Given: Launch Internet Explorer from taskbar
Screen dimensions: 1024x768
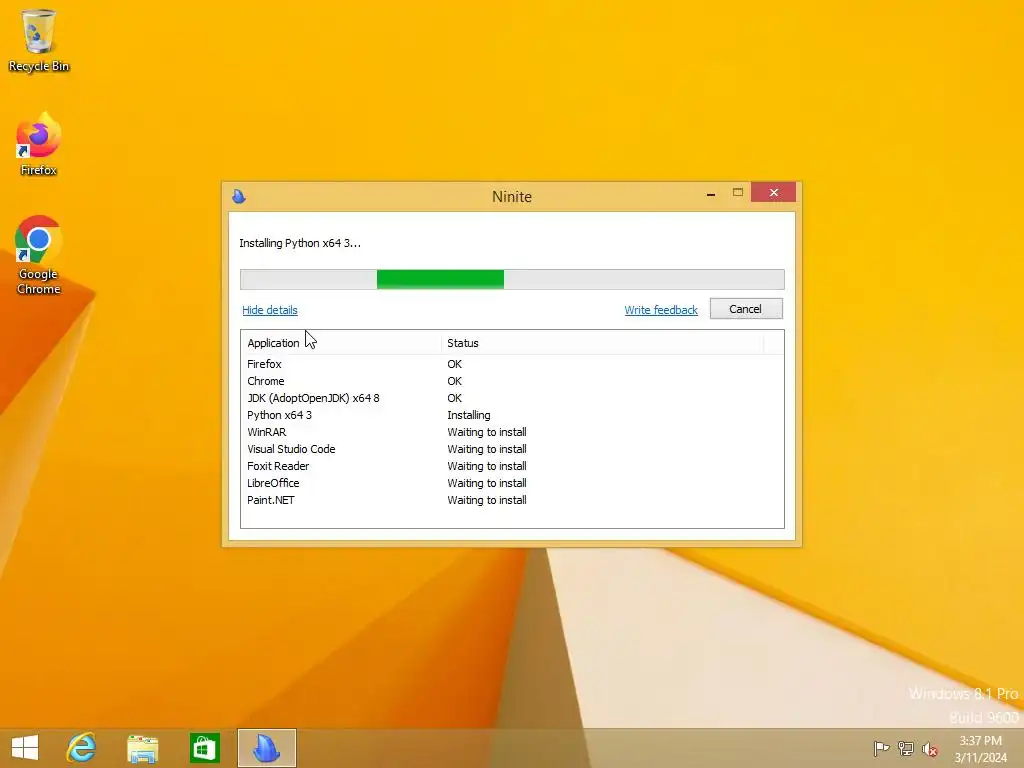Looking at the screenshot, I should click(82, 748).
